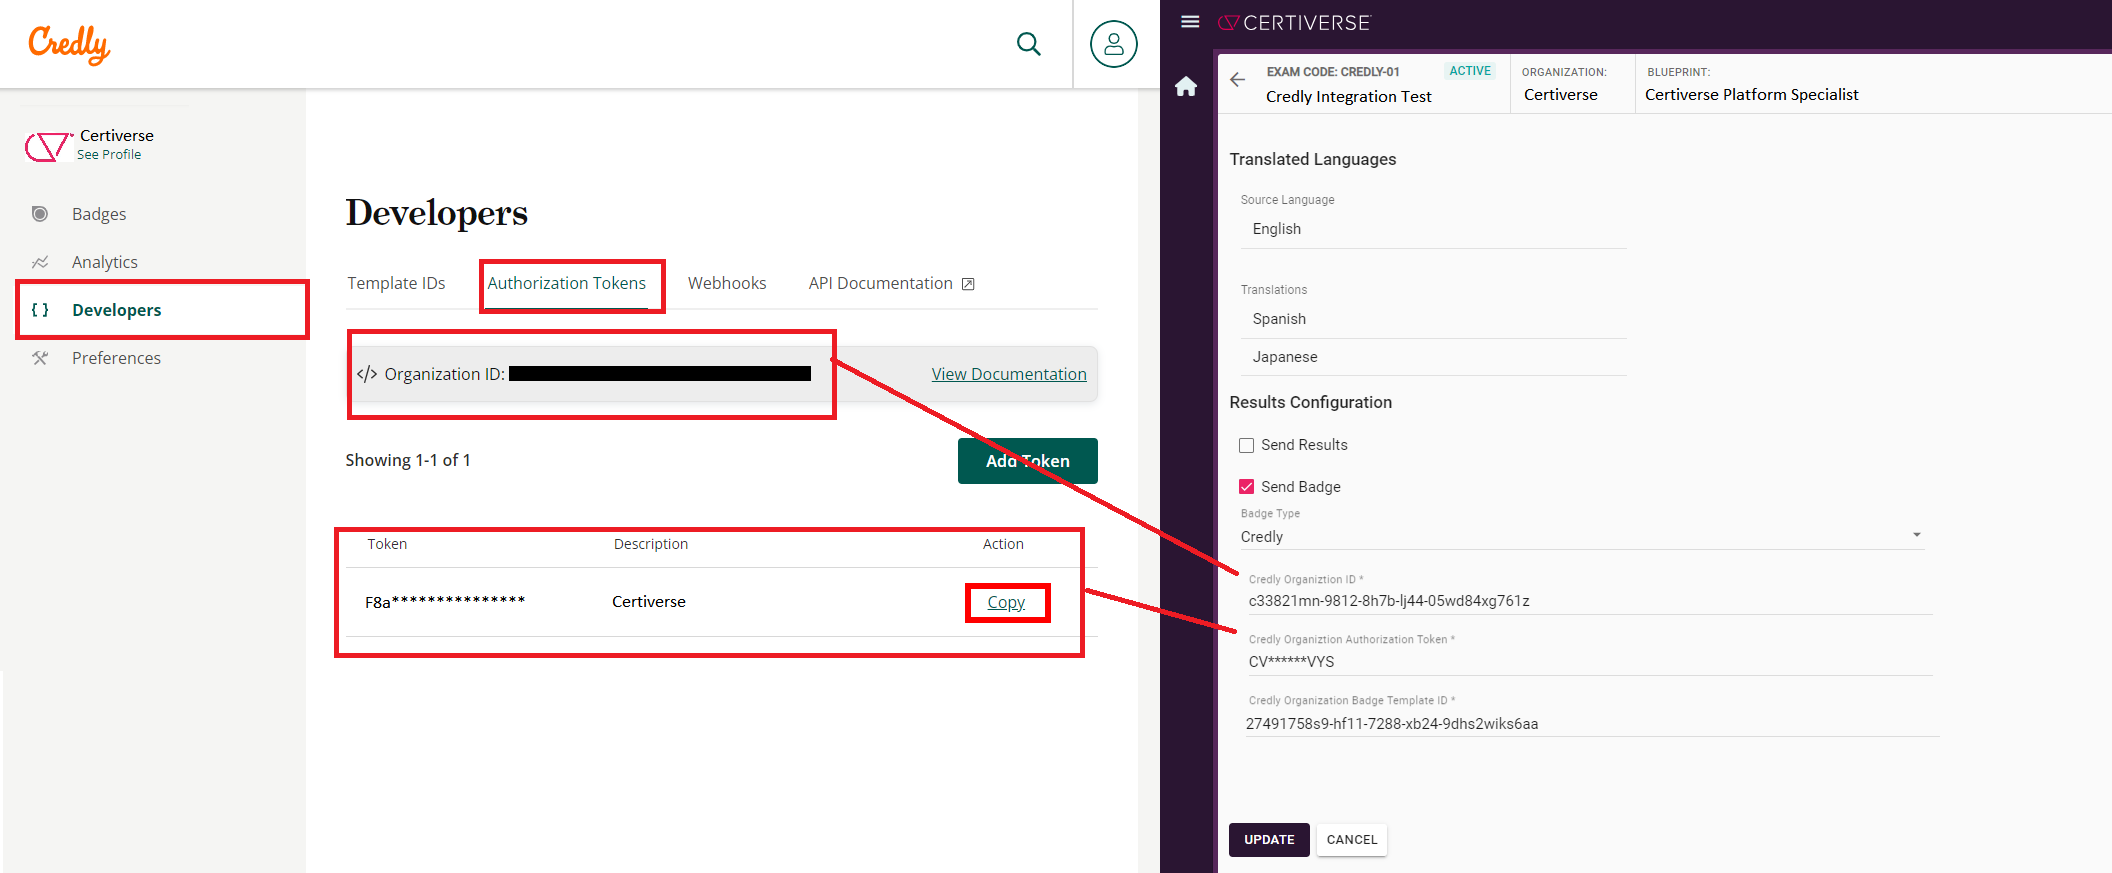
Task: Click the UPDATE button
Action: point(1269,840)
